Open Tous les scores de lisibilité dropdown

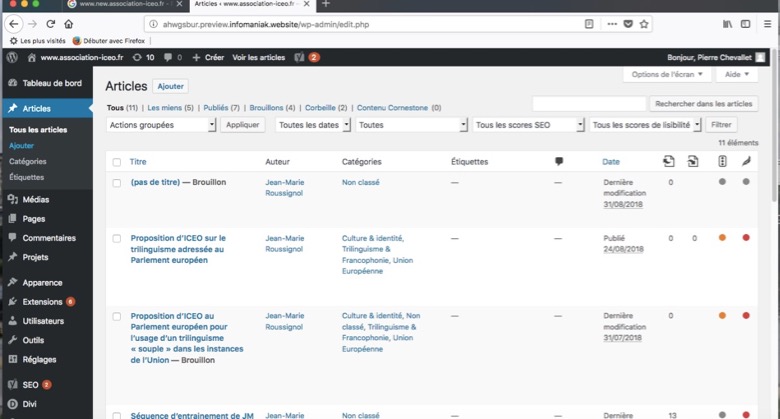tap(645, 125)
